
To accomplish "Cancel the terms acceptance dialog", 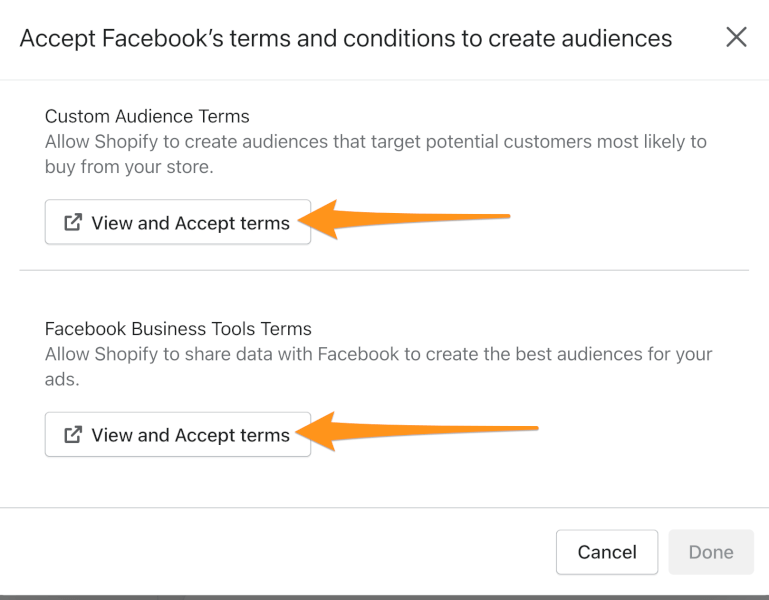I will tap(607, 552).
